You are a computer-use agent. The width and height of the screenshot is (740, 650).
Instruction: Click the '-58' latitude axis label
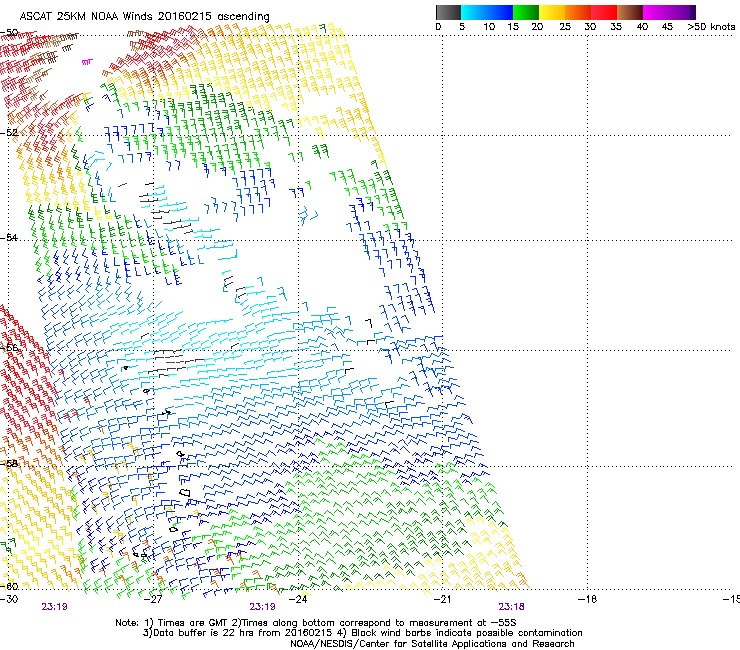(x=9, y=464)
